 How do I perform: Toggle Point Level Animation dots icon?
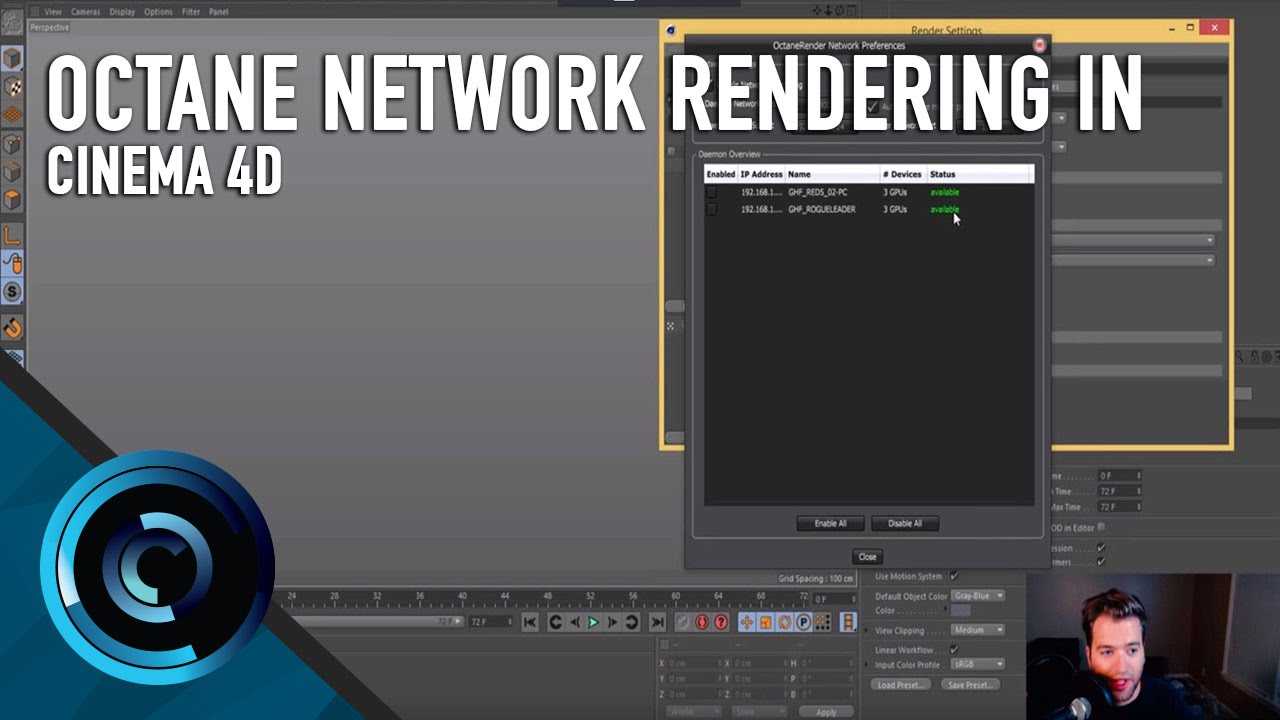(x=822, y=622)
